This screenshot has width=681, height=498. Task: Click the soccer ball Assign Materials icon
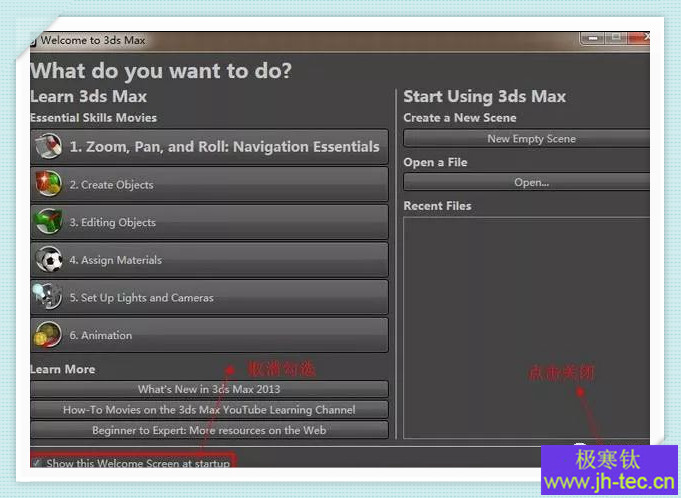pos(49,259)
